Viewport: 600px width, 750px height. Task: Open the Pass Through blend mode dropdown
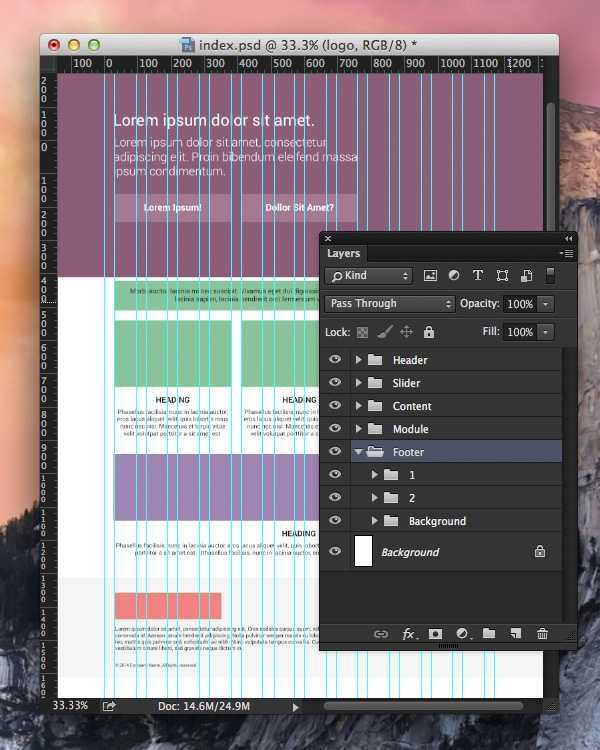click(x=390, y=304)
